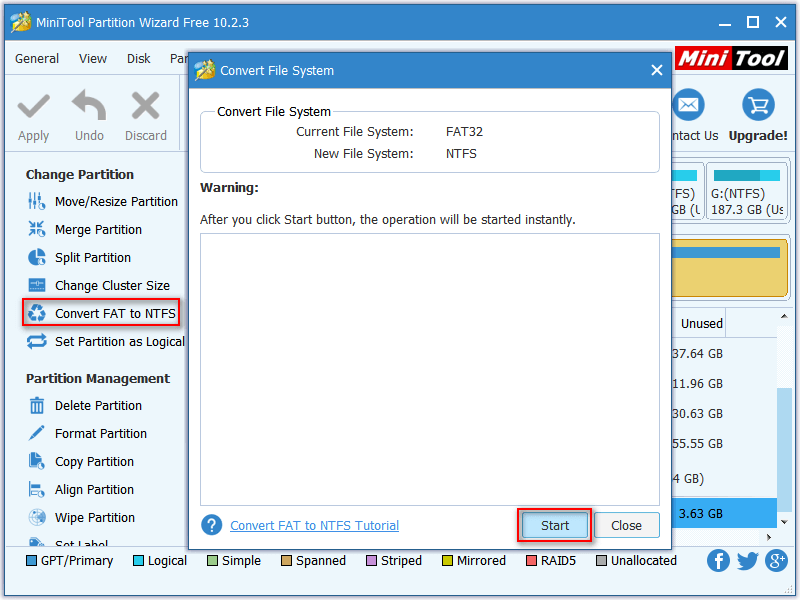This screenshot has width=800, height=600.
Task: Open Change Cluster Size
Action: pyautogui.click(x=108, y=285)
